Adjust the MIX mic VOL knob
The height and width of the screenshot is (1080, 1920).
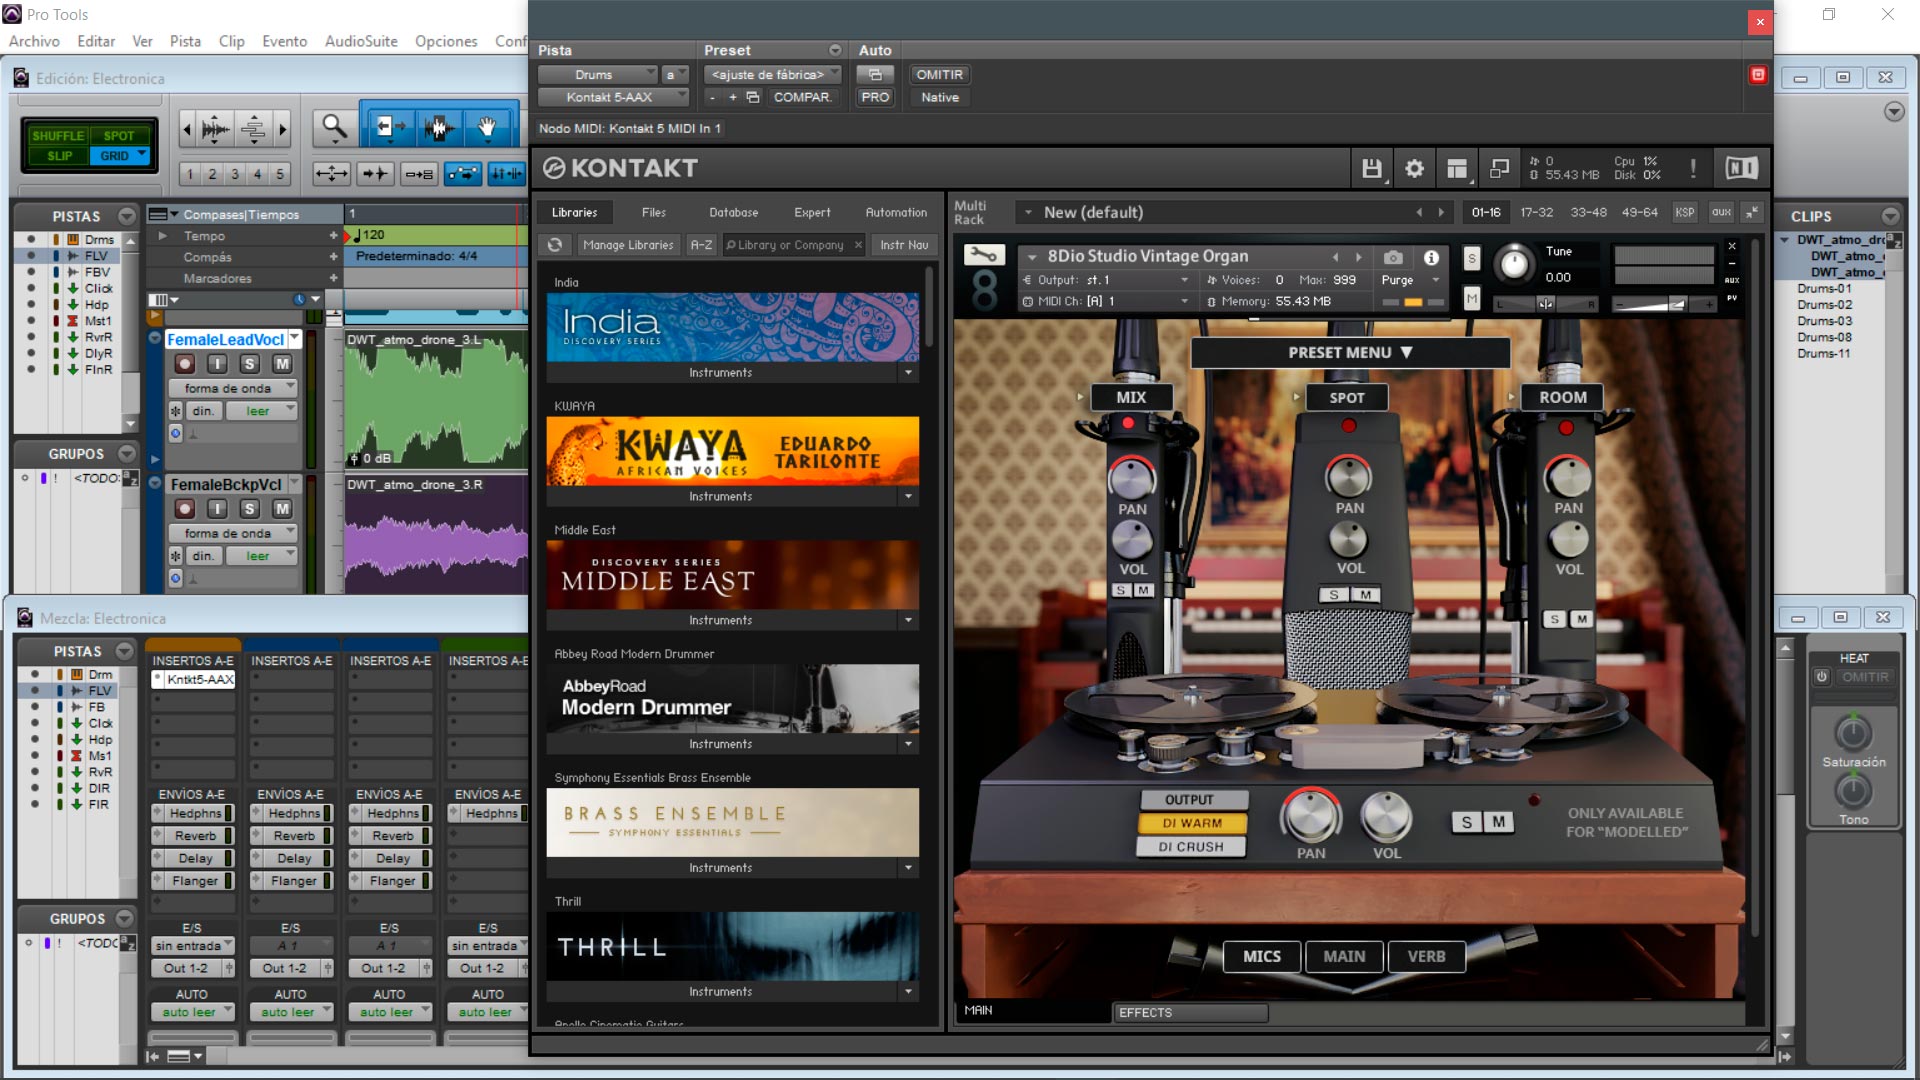click(1132, 541)
